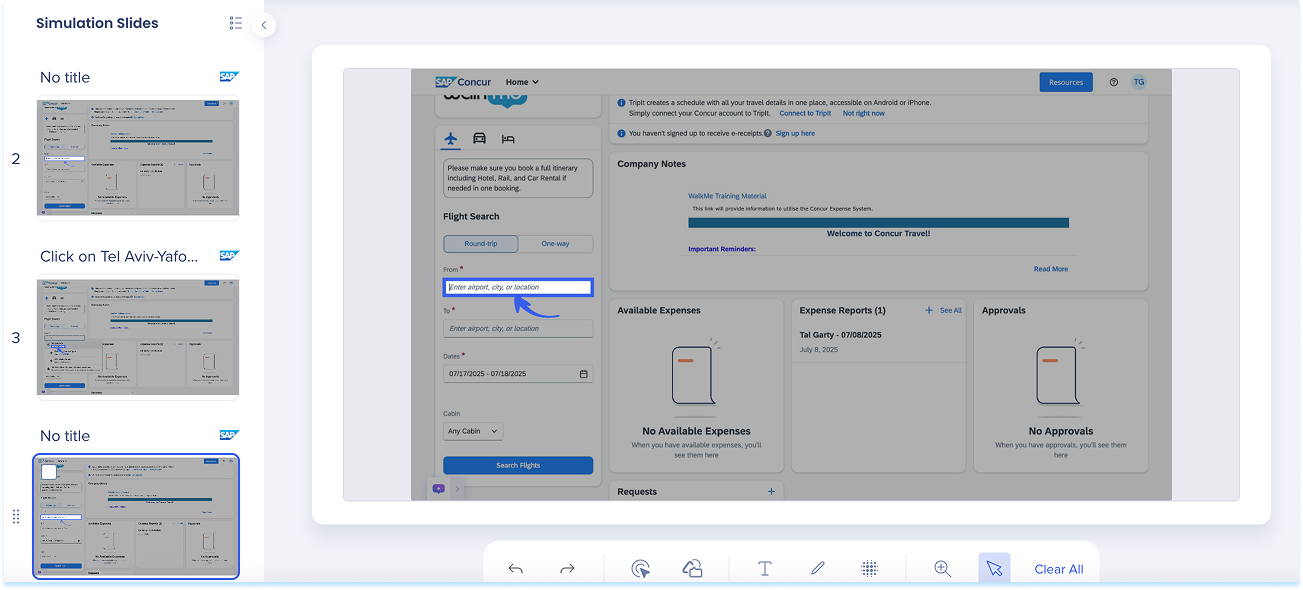Click the cloud upload image icon
This screenshot has width=1303, height=590.
point(693,569)
